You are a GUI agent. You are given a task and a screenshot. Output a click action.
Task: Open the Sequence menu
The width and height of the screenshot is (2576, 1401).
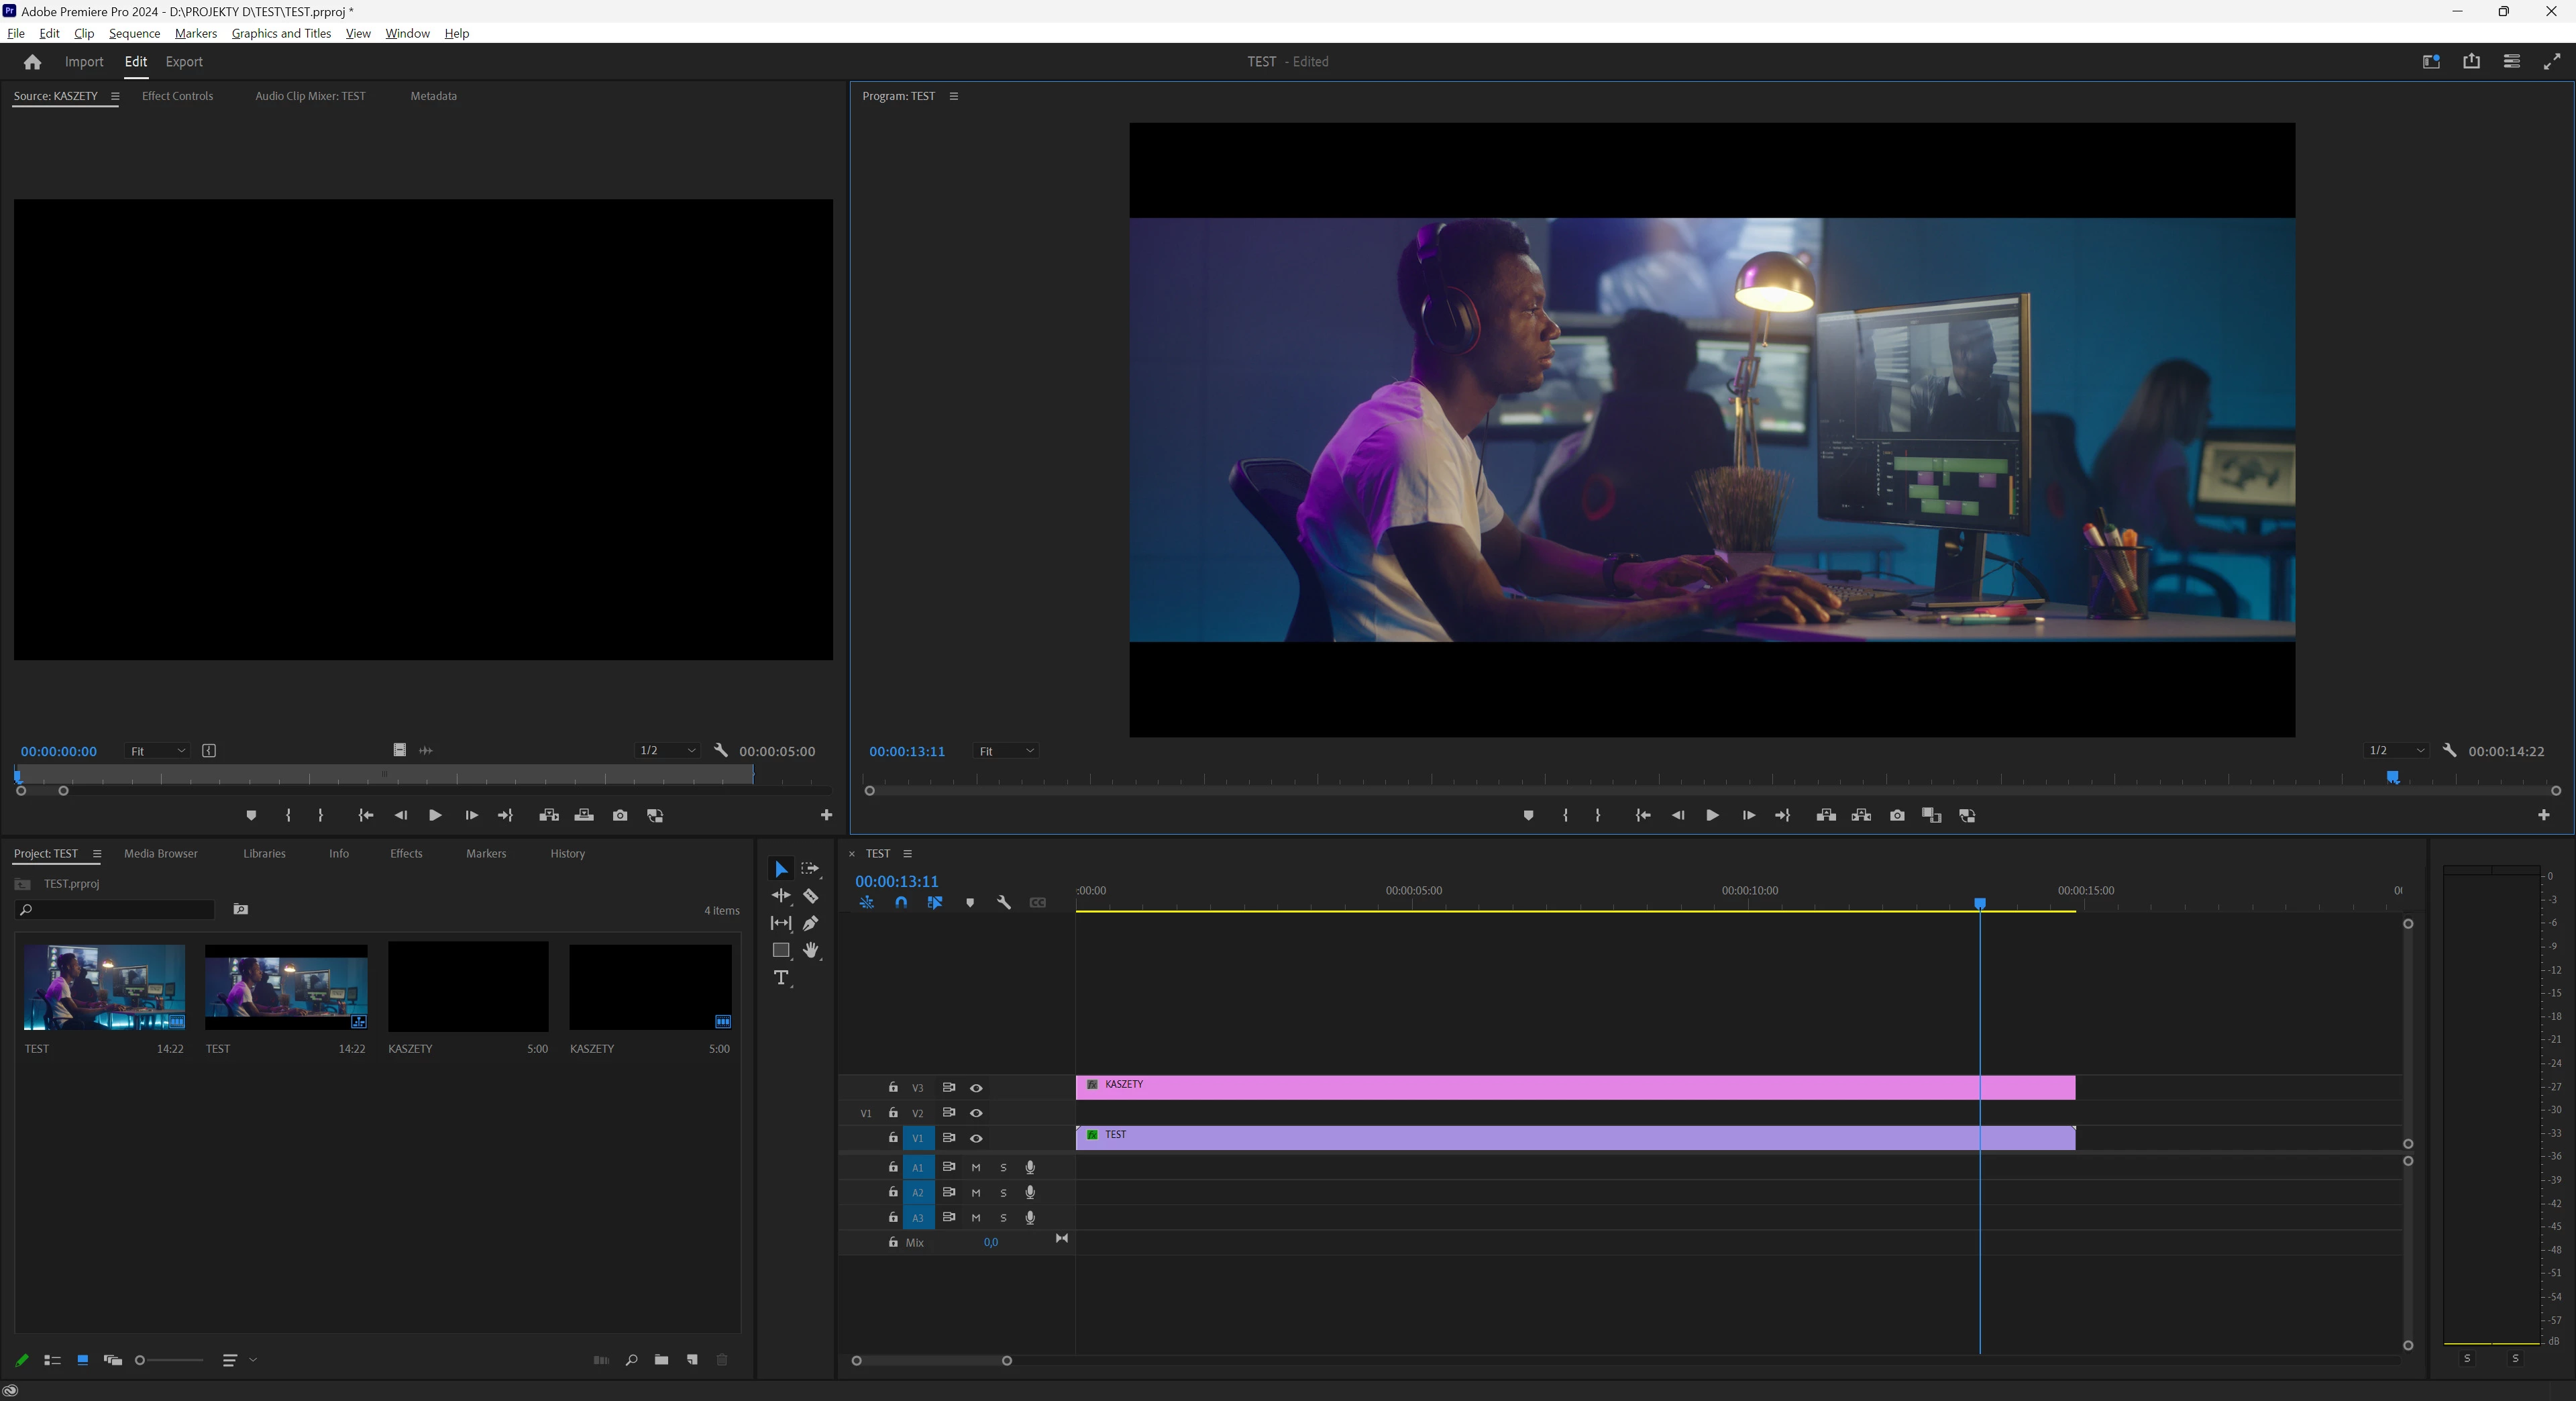click(x=134, y=33)
